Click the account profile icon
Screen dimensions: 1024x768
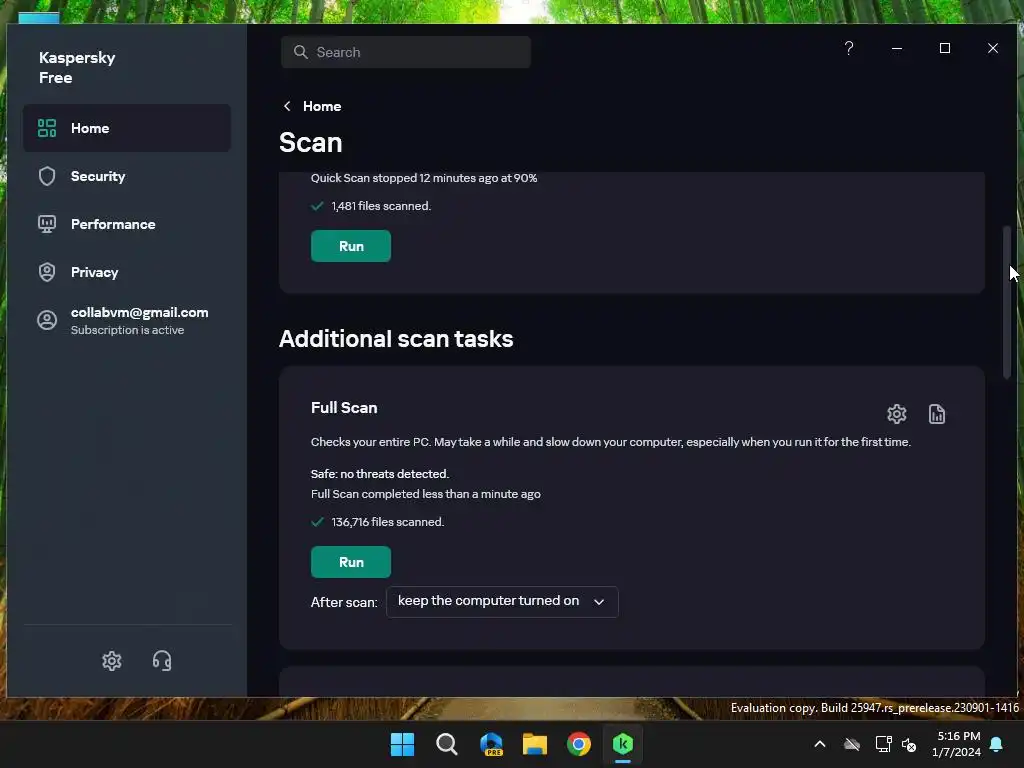pos(47,320)
